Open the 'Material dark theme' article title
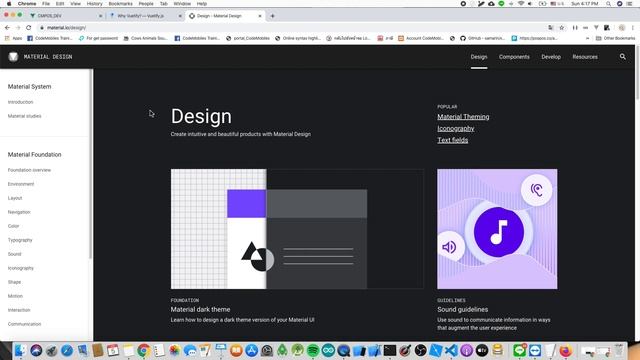The height and width of the screenshot is (360, 640). [x=200, y=309]
